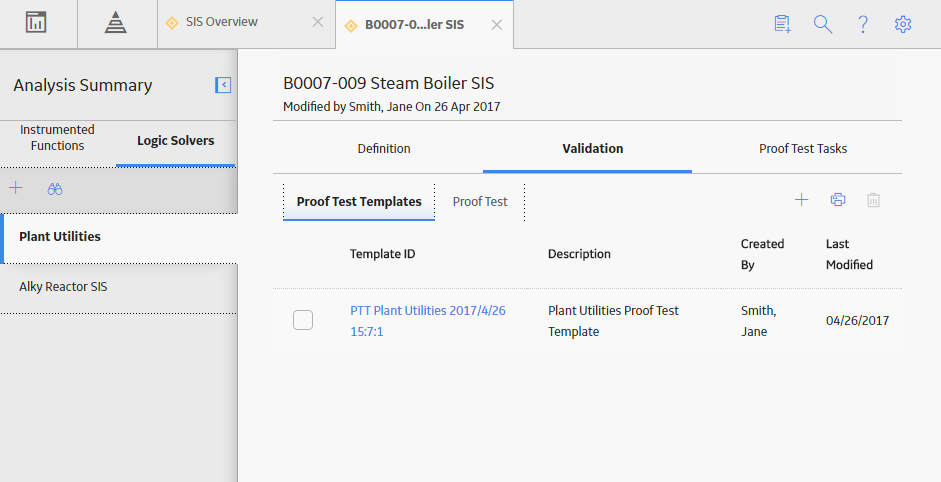This screenshot has height=482, width=941.
Task: Print the proof test template list
Action: point(838,200)
